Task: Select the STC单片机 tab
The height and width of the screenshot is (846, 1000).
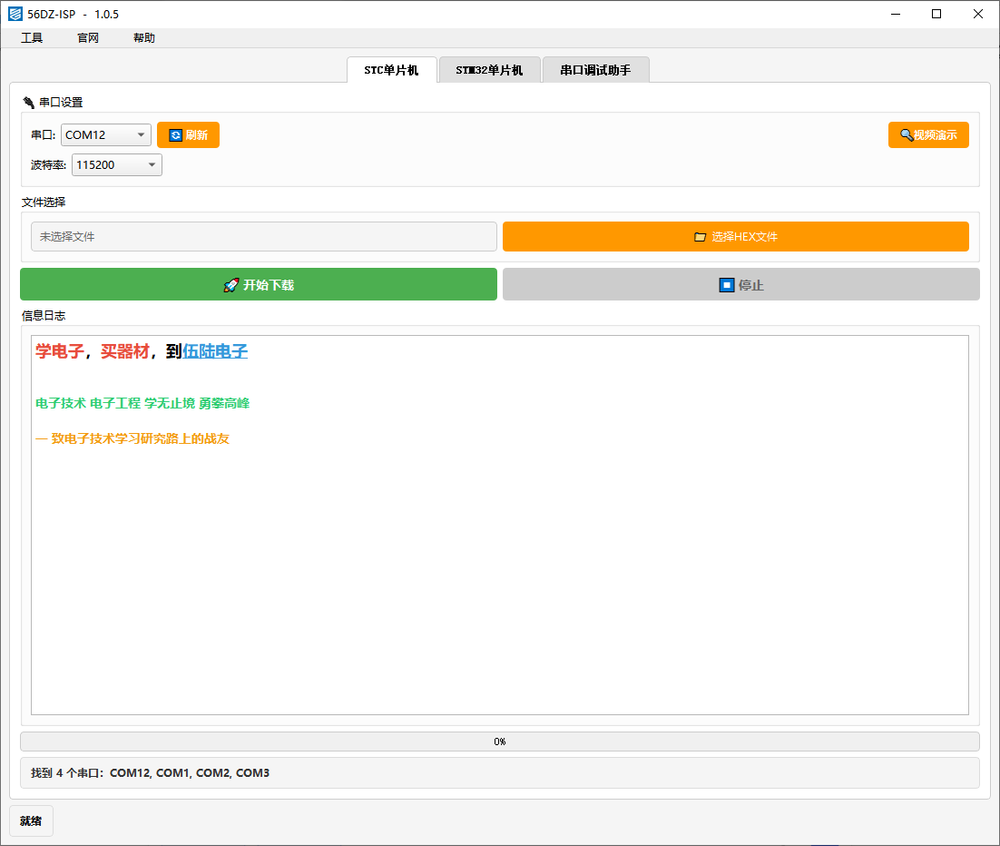Action: coord(391,70)
